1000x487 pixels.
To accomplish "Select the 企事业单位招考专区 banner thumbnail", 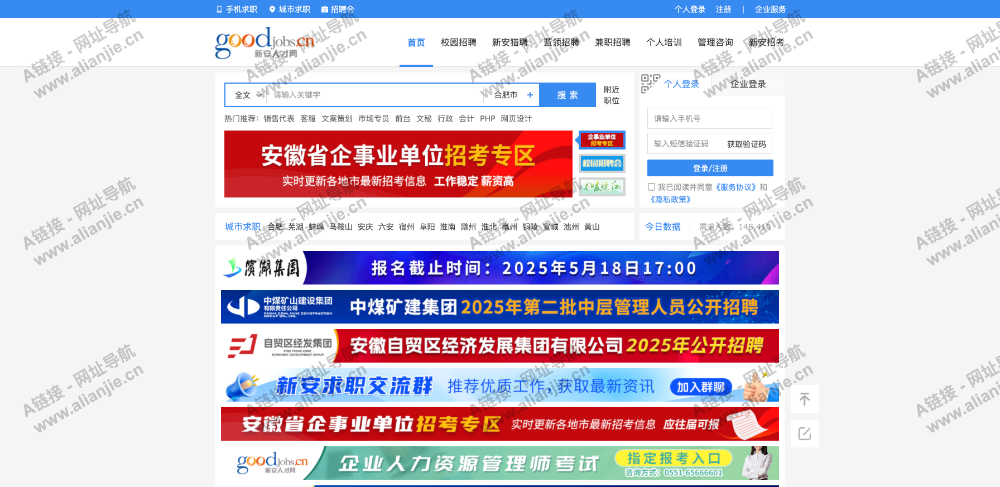I will point(602,140).
